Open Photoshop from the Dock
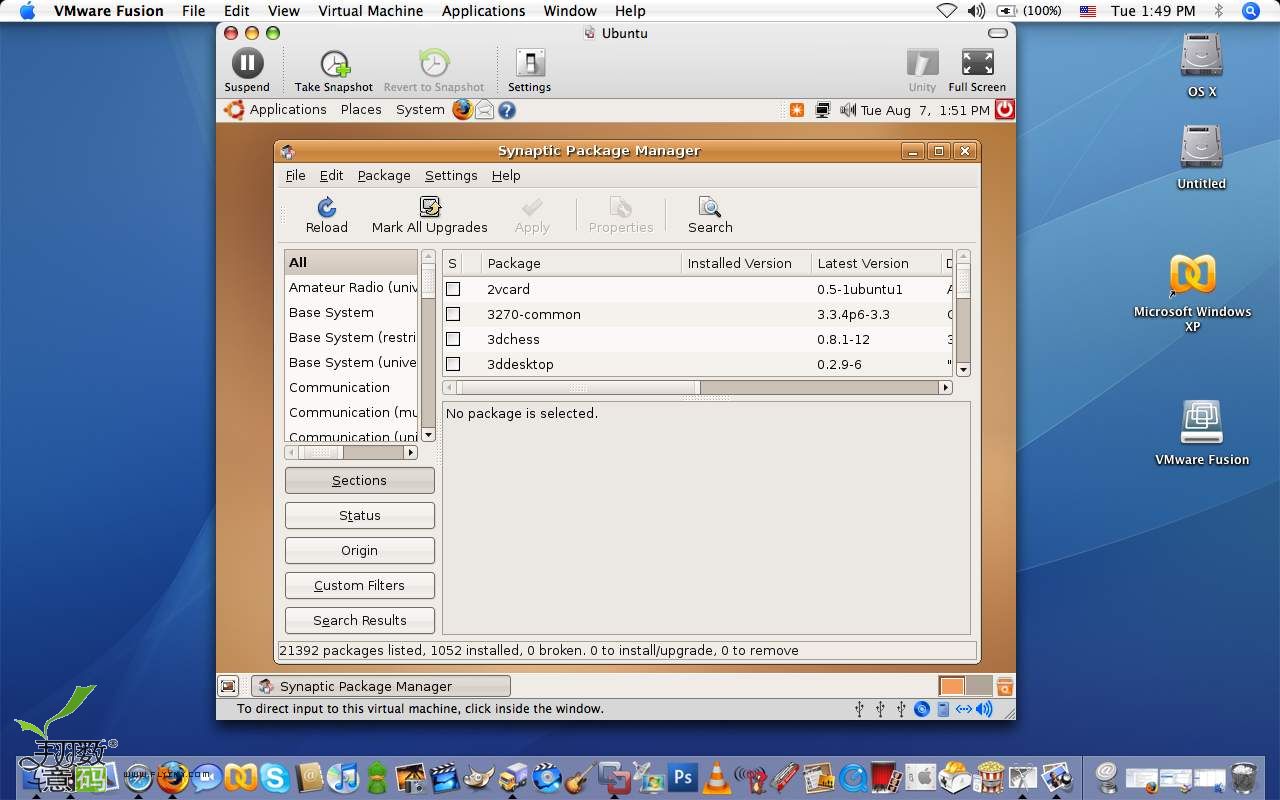Screen dimensions: 1280x800 pos(684,776)
